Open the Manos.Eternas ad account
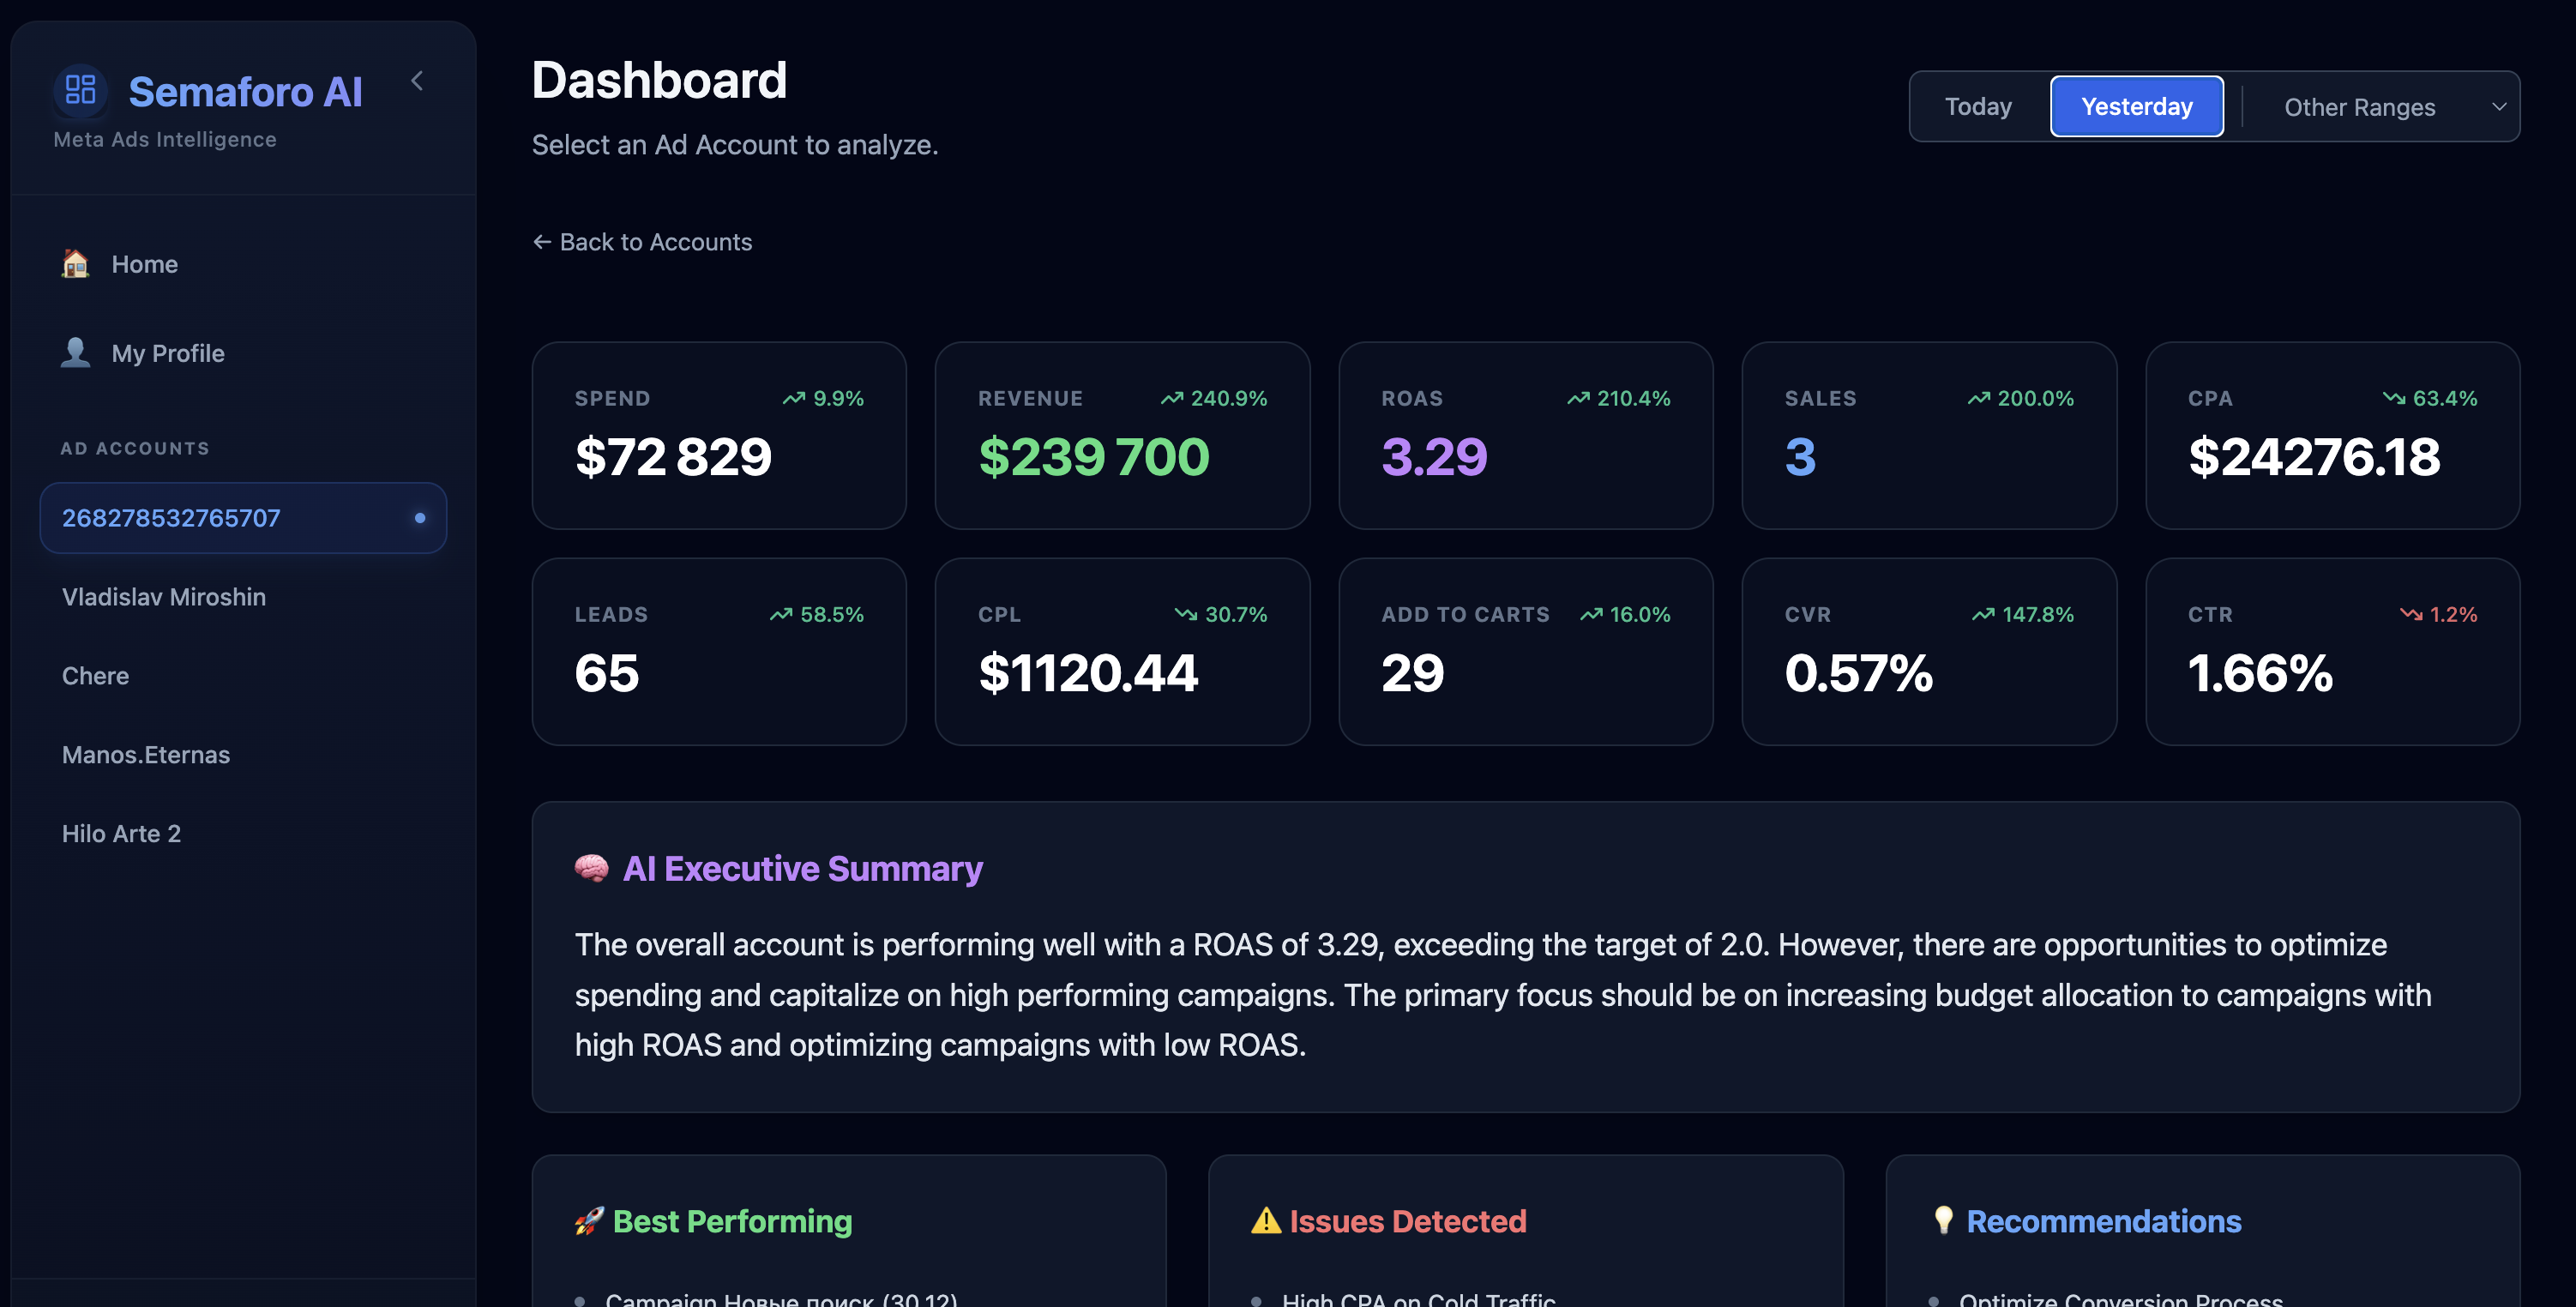This screenshot has width=2576, height=1307. point(146,755)
